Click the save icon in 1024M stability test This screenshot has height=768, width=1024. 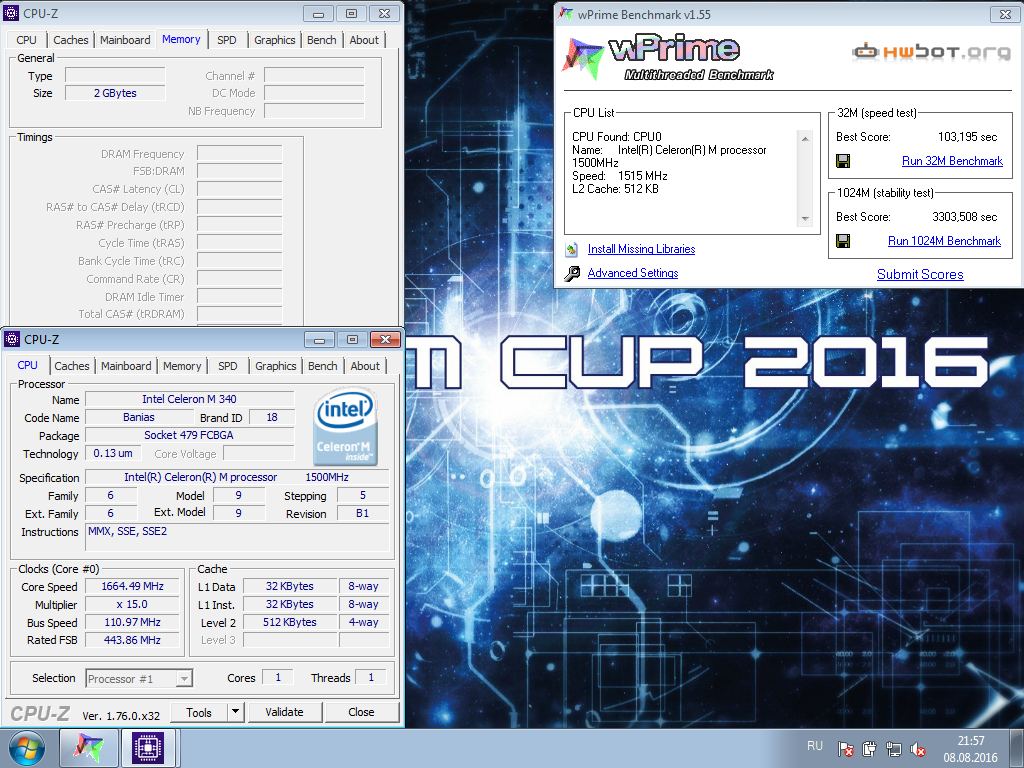coord(843,241)
